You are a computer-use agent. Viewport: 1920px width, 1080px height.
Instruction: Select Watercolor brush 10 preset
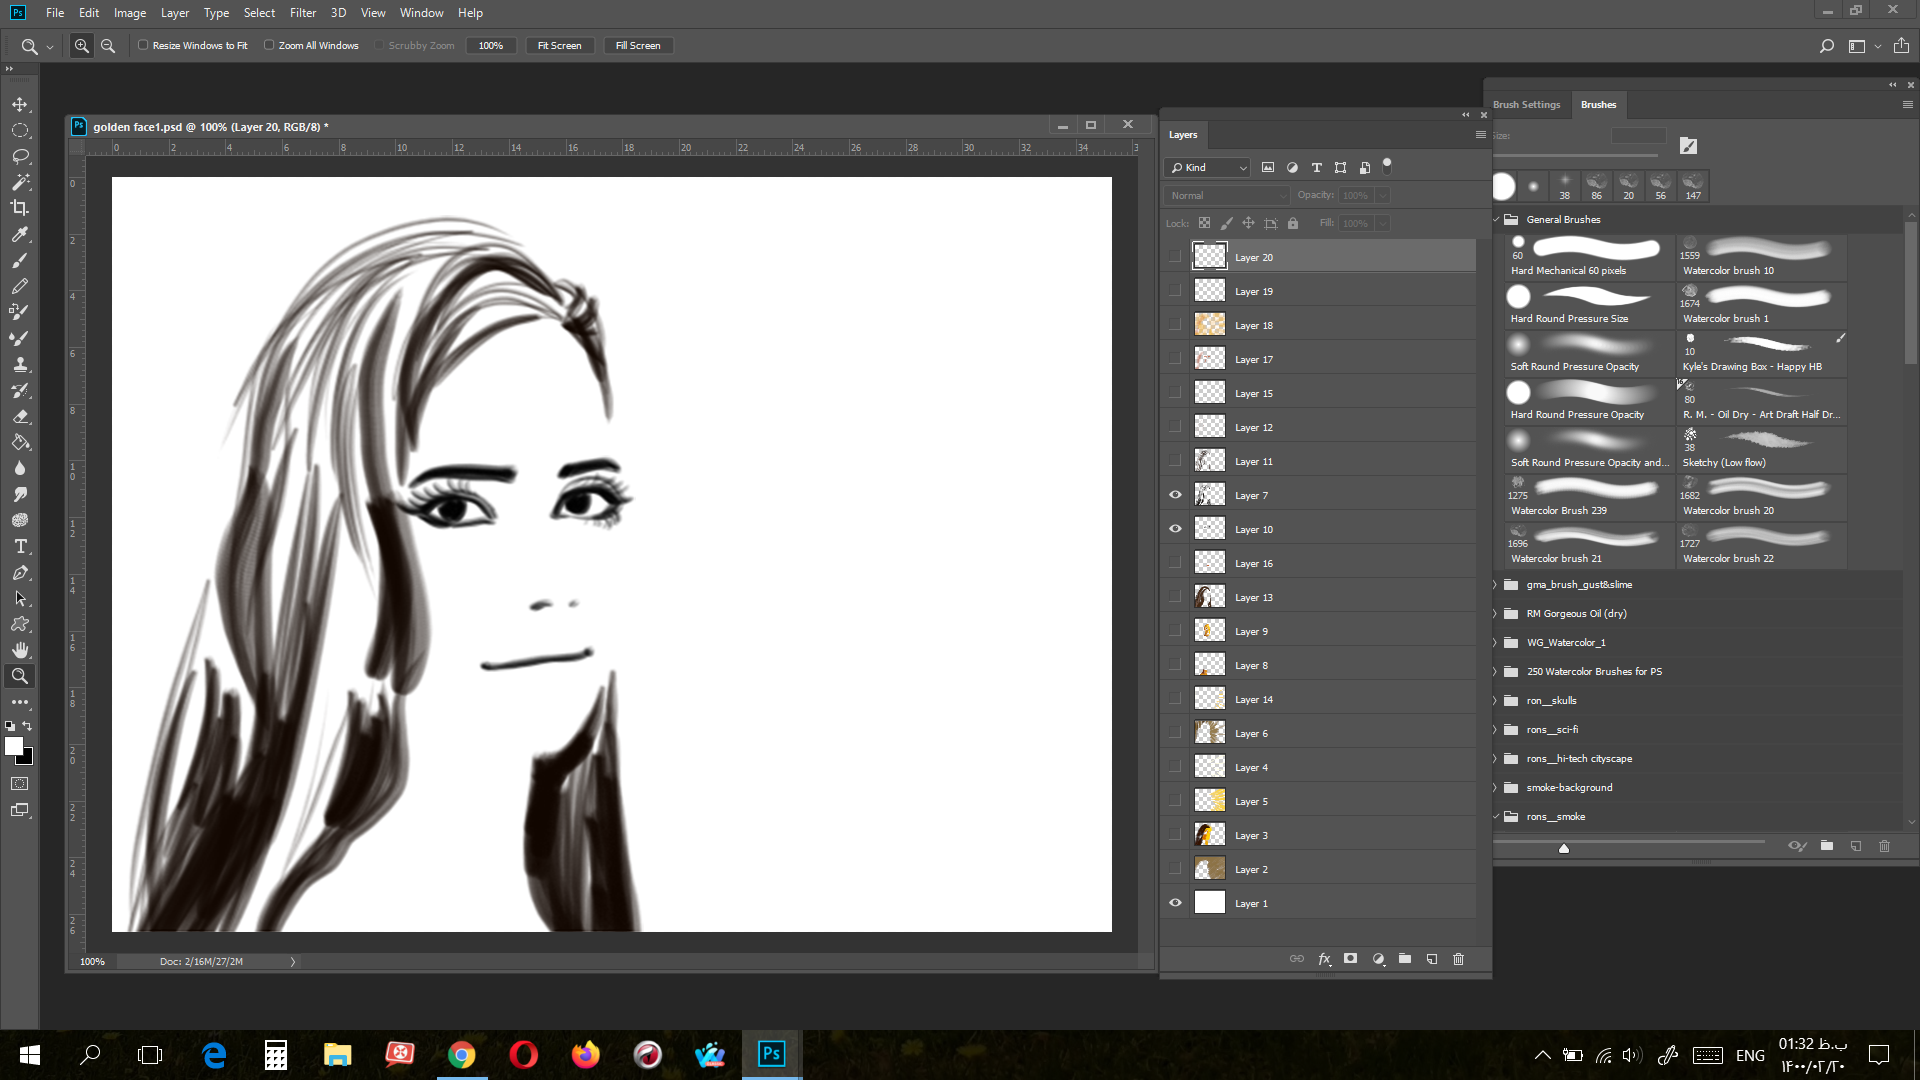pos(1761,257)
